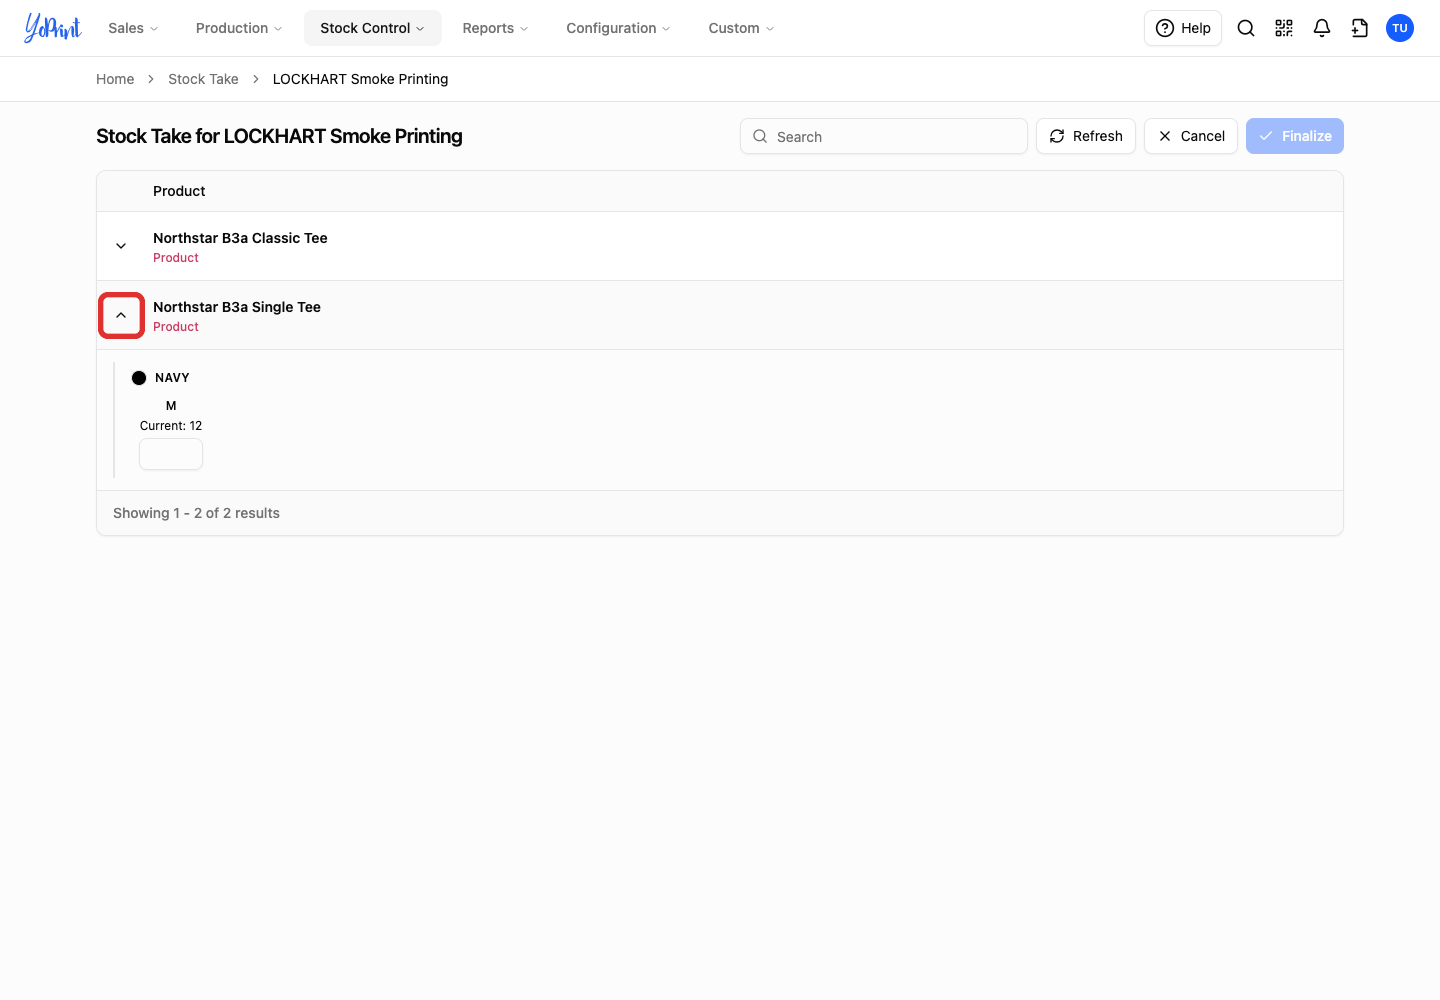The image size is (1440, 1000).
Task: Click the document import icon in header
Action: [x=1360, y=28]
